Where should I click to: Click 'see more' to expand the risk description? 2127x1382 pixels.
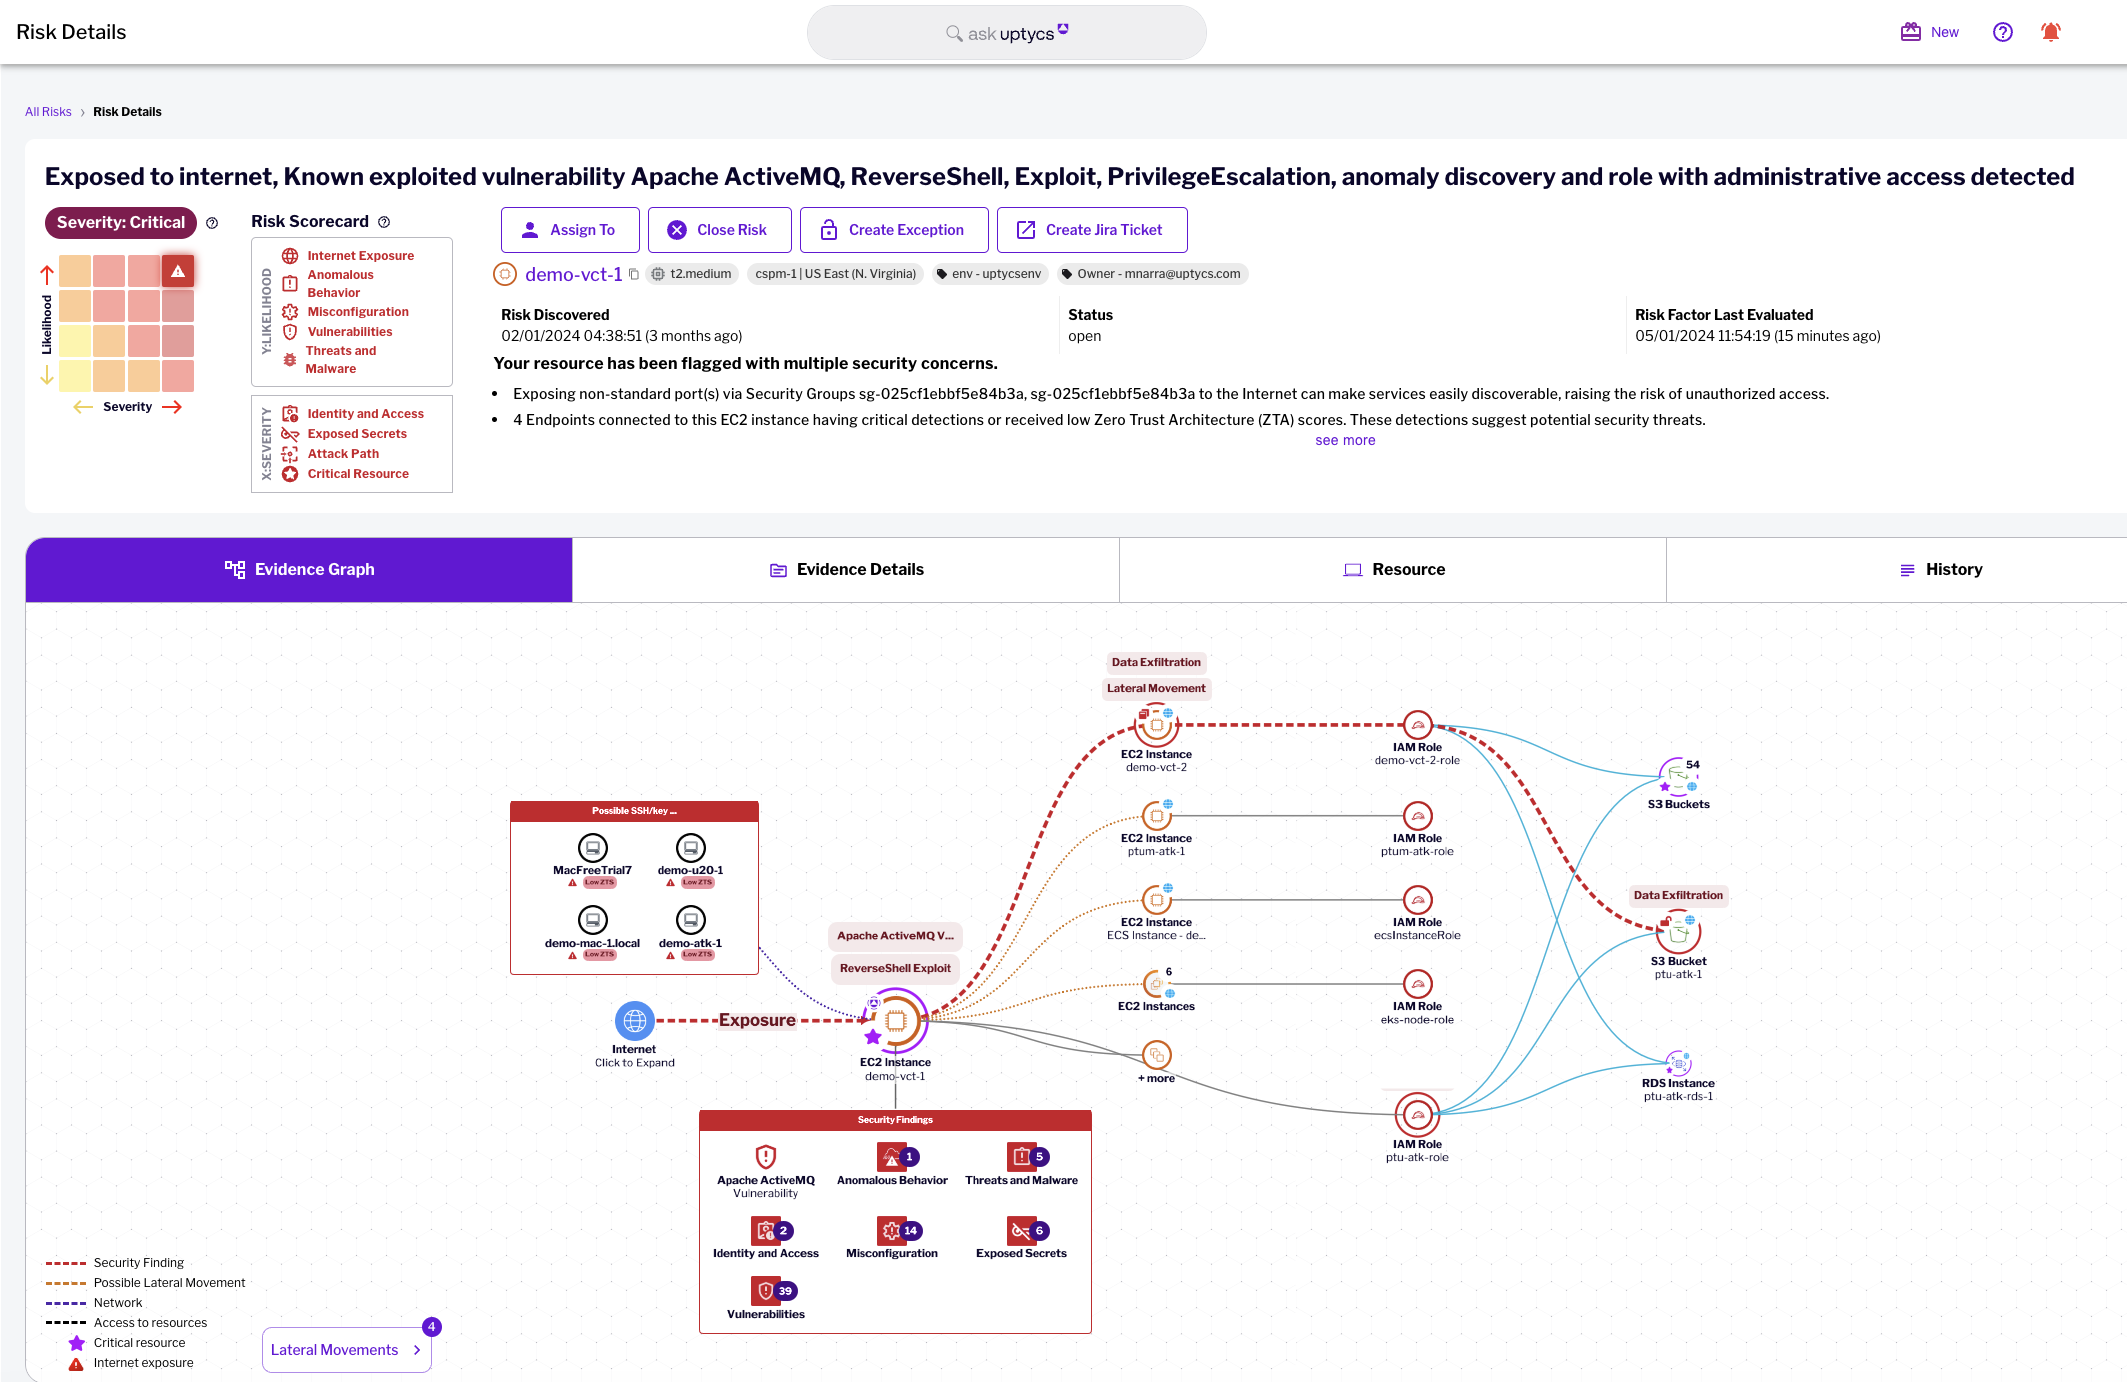coord(1345,440)
